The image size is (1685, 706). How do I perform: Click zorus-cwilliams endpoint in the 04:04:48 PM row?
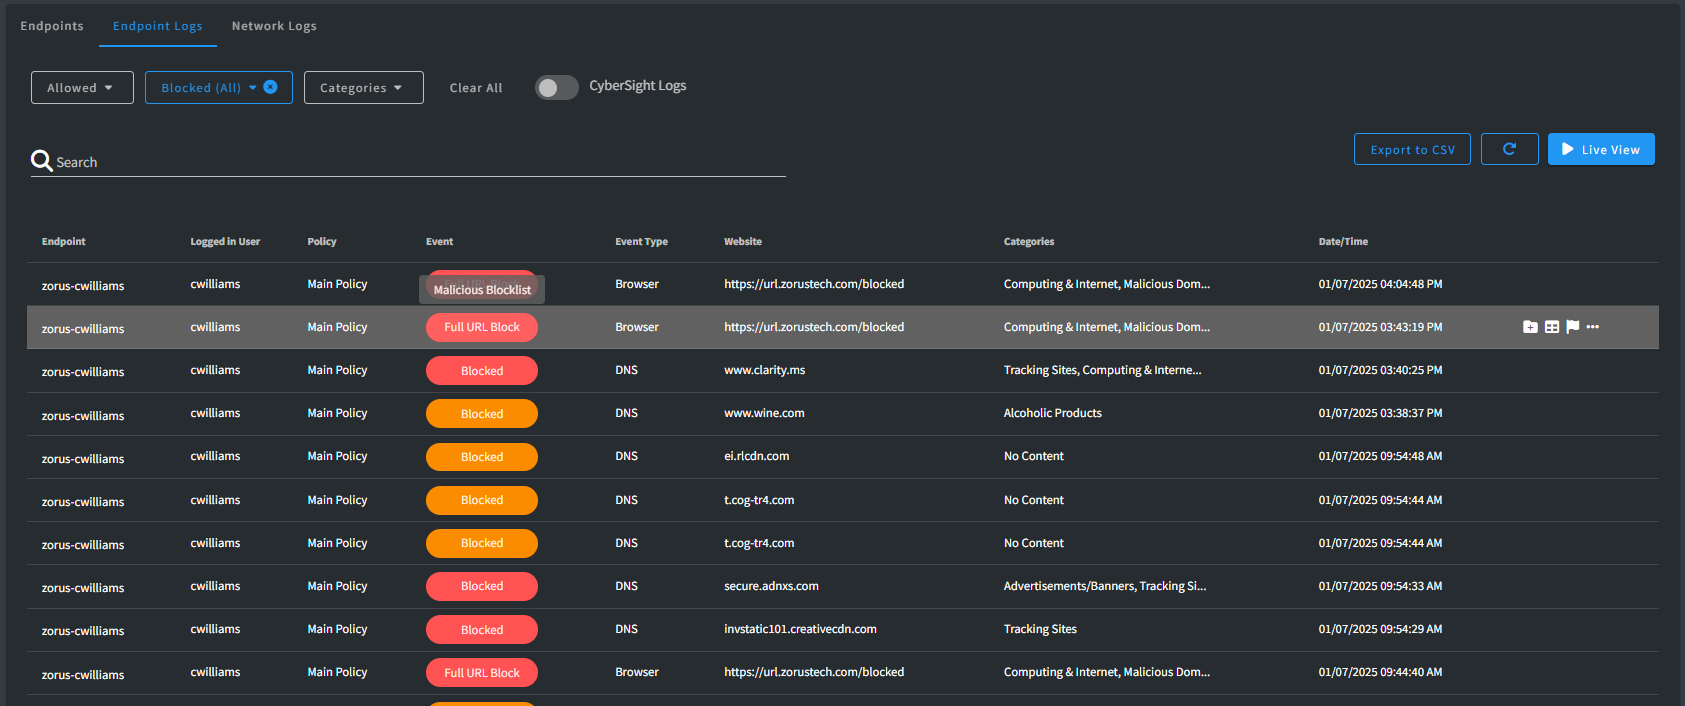(83, 286)
